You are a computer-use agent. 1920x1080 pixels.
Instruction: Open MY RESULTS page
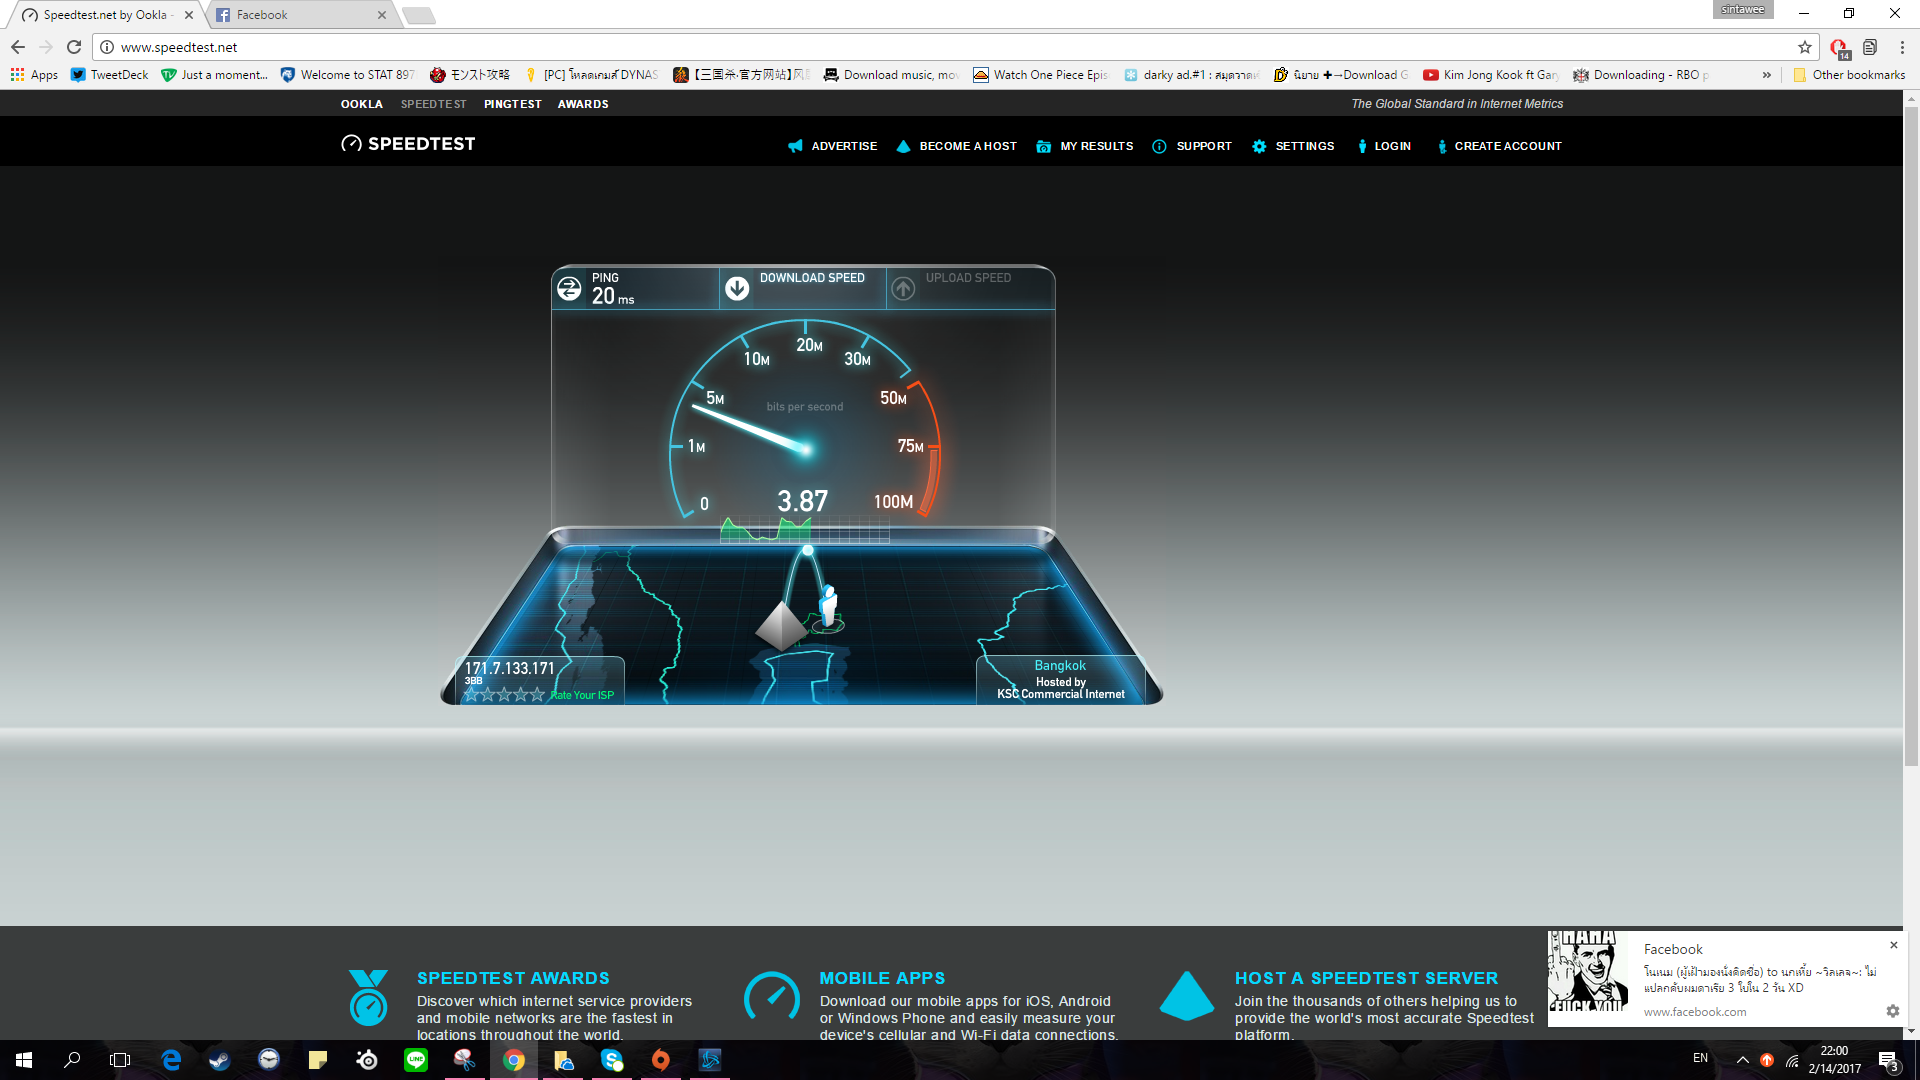(x=1085, y=146)
